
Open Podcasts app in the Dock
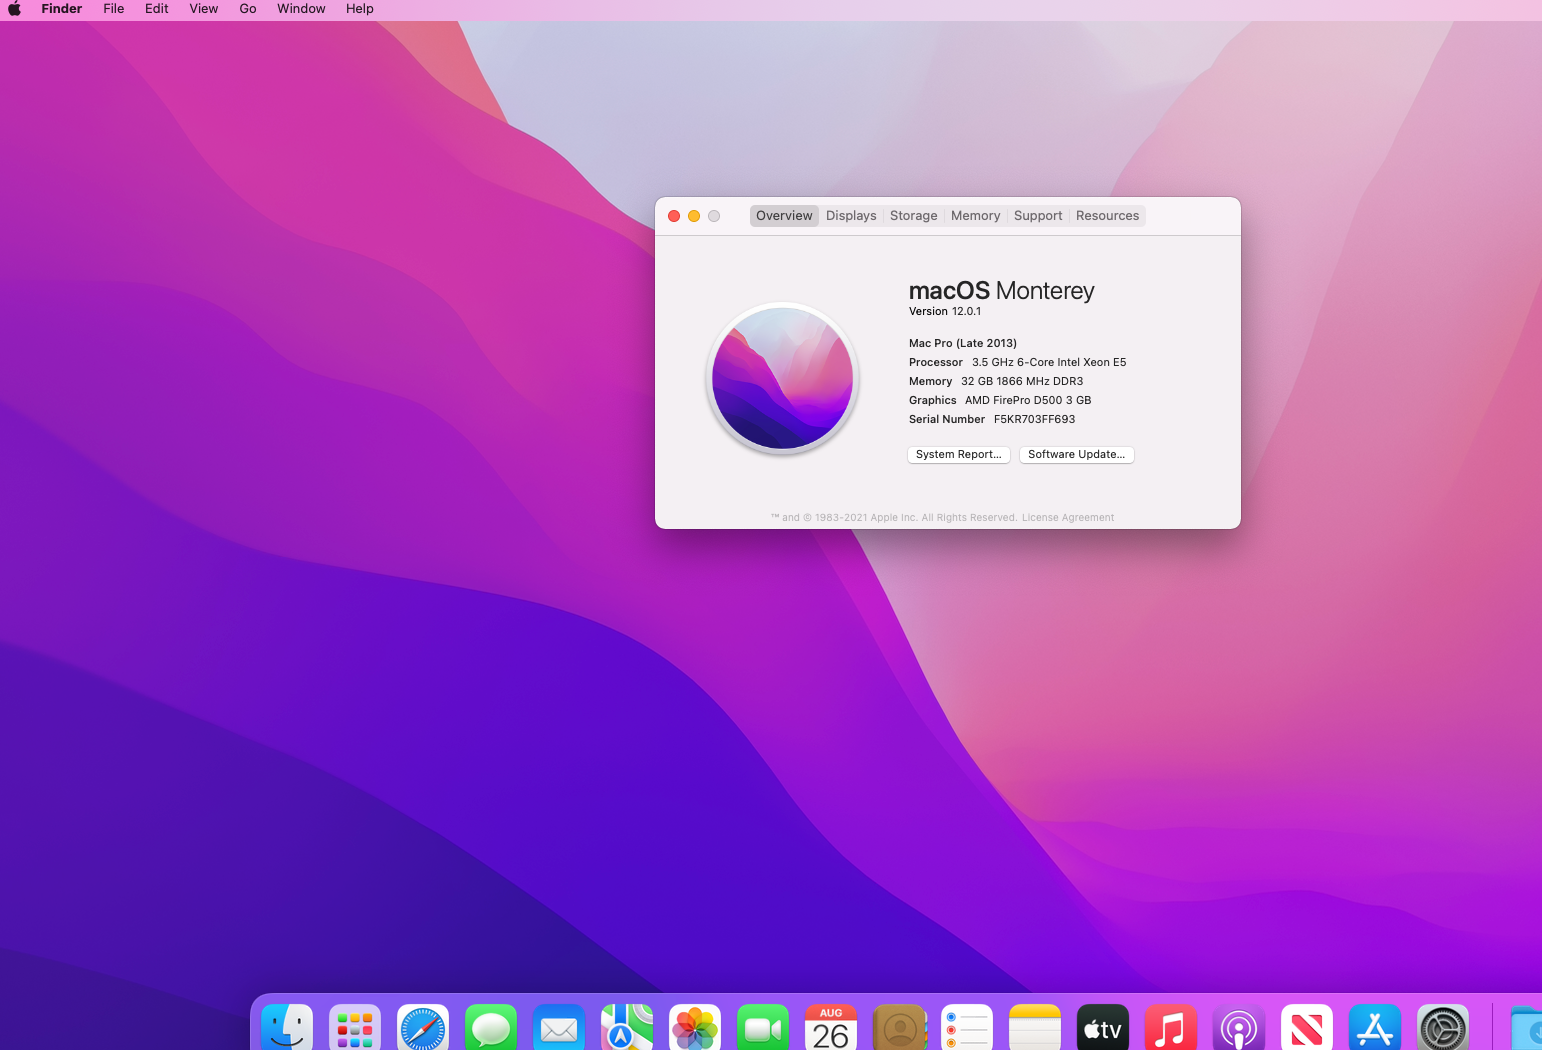(x=1239, y=1028)
